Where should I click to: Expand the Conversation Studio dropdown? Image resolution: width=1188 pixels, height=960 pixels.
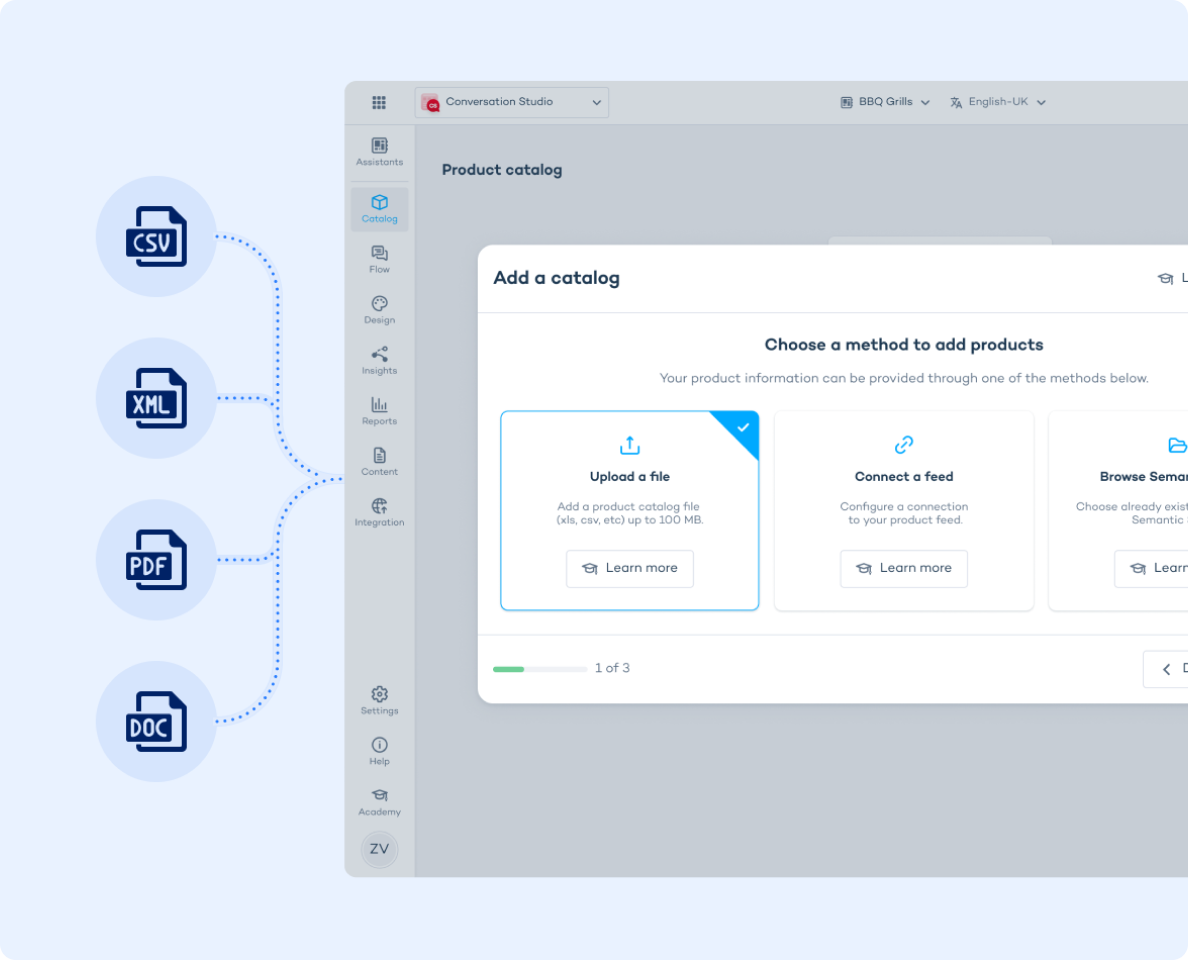(x=512, y=102)
